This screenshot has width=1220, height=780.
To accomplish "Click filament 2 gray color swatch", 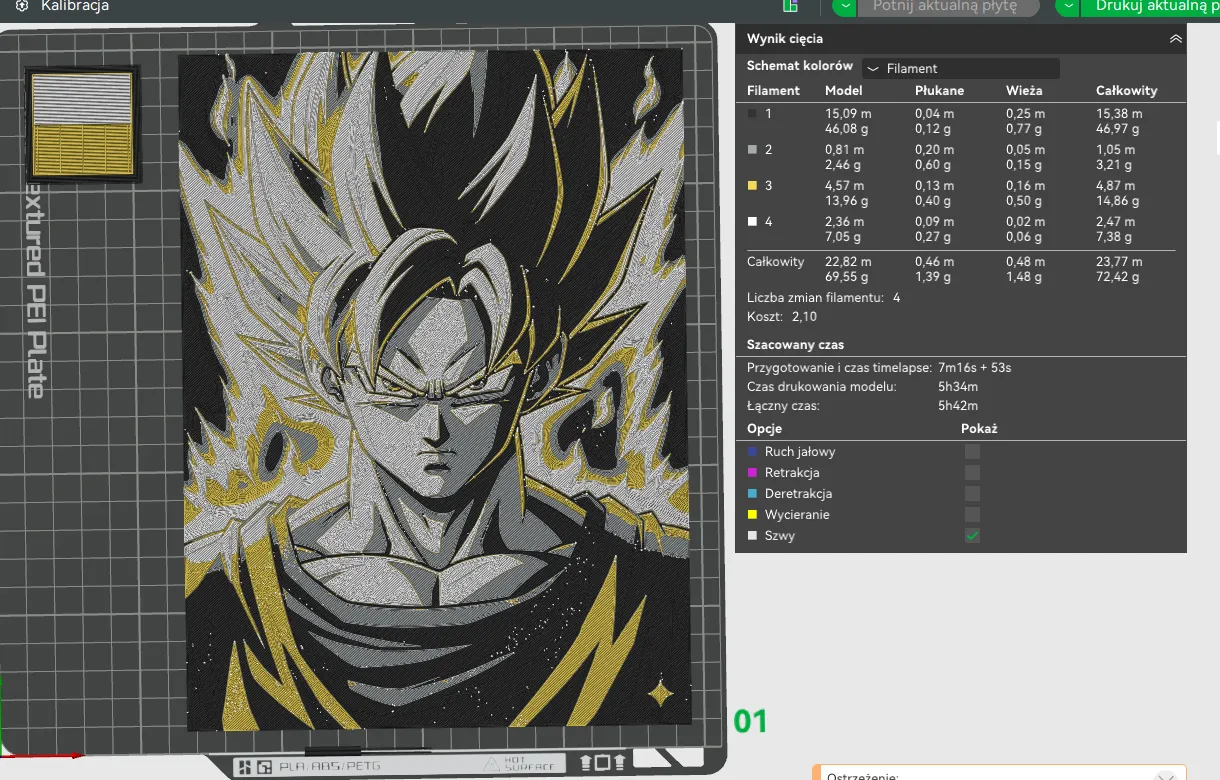I will point(752,150).
